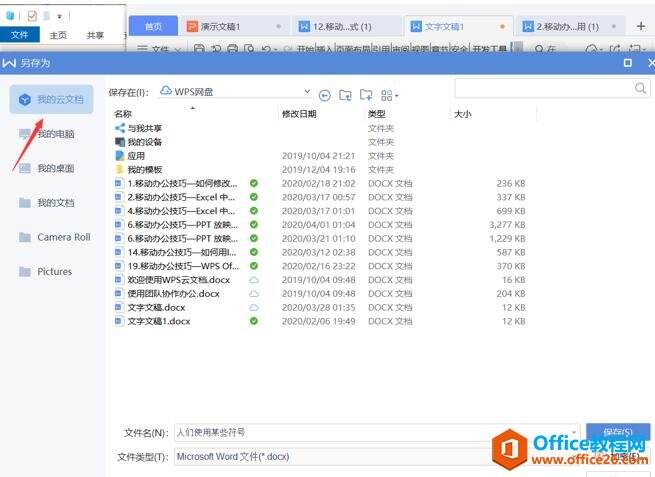This screenshot has width=655, height=477.
Task: Select file 4.移动办公技巧—Excel
Action: pos(181,211)
